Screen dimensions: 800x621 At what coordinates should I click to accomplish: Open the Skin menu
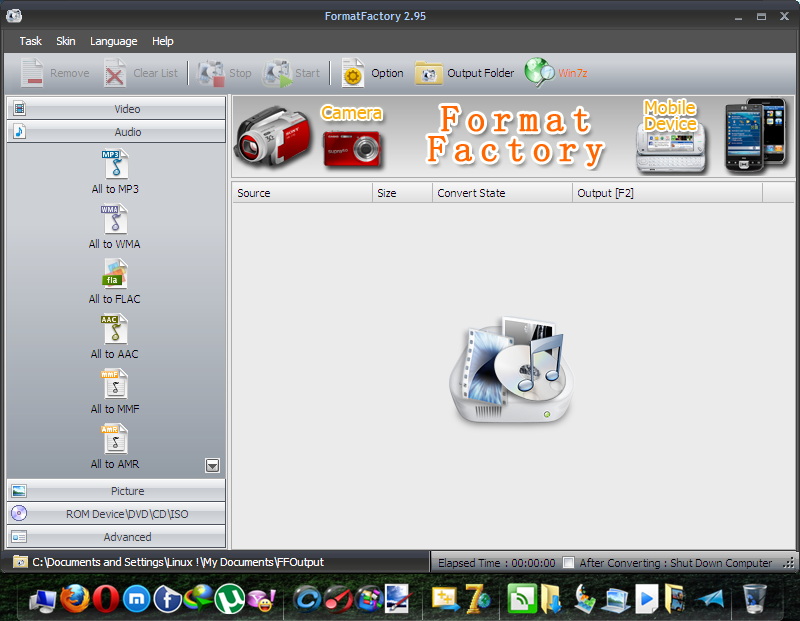coord(66,41)
